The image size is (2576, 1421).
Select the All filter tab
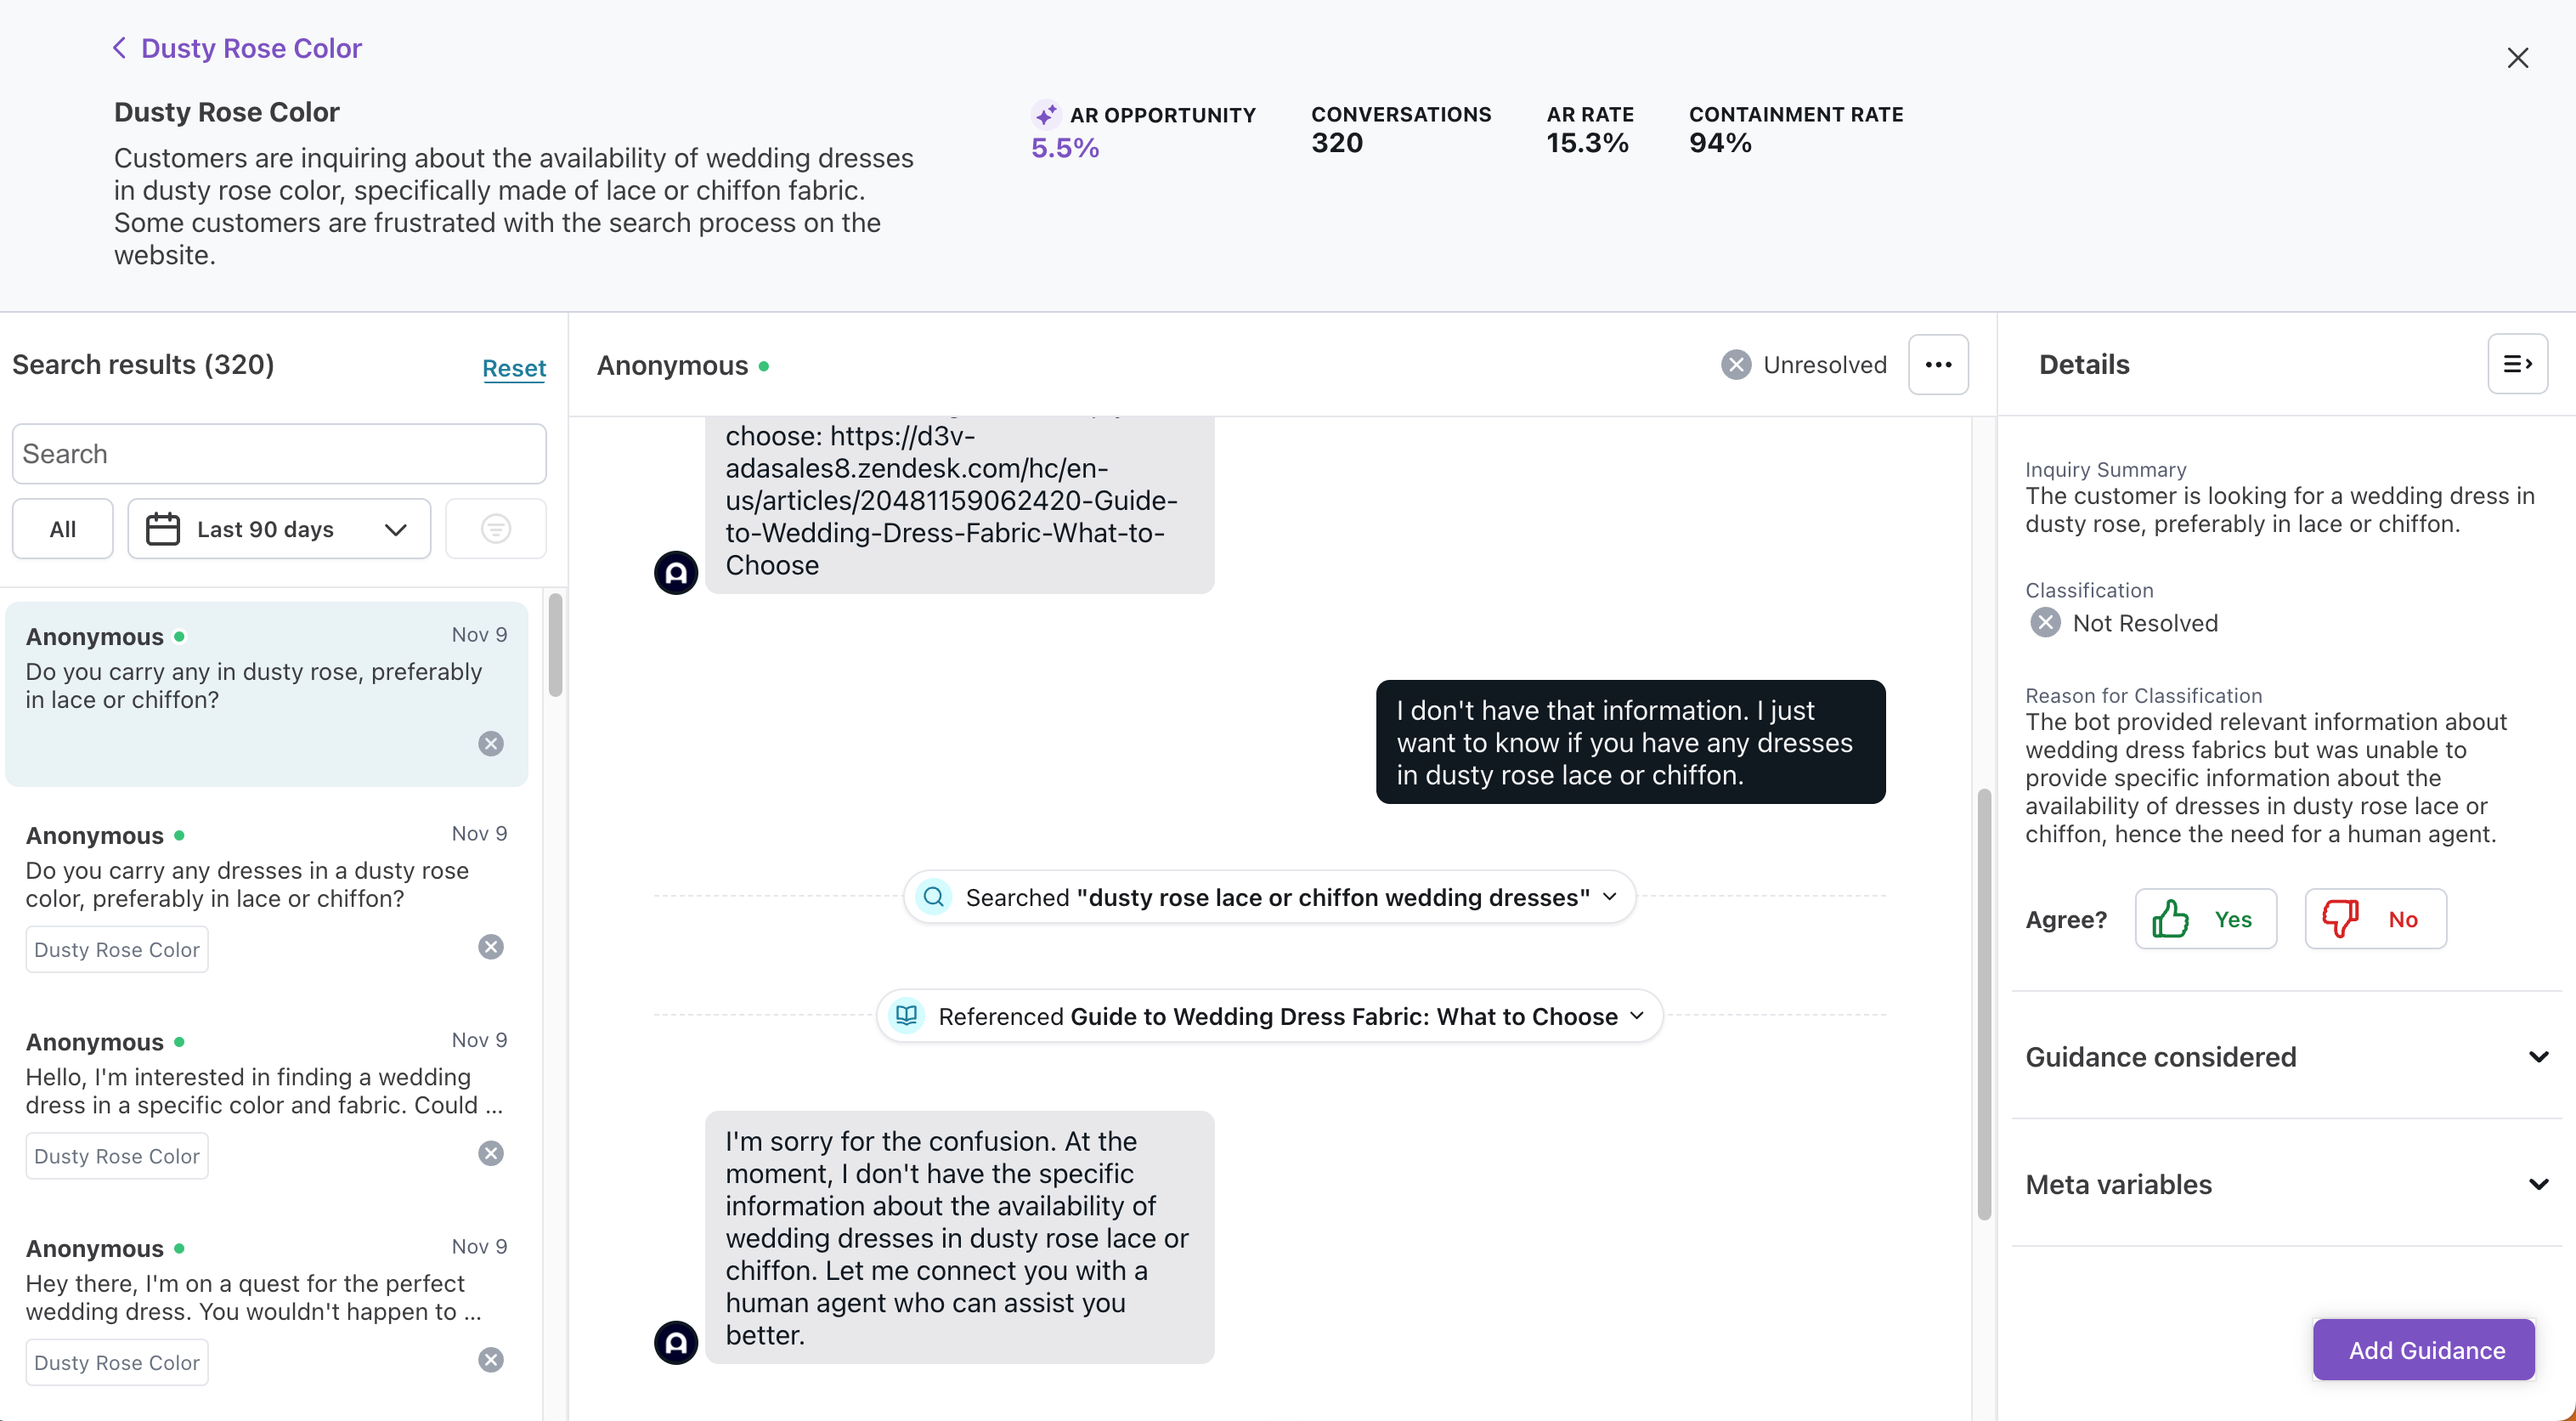pos(63,529)
